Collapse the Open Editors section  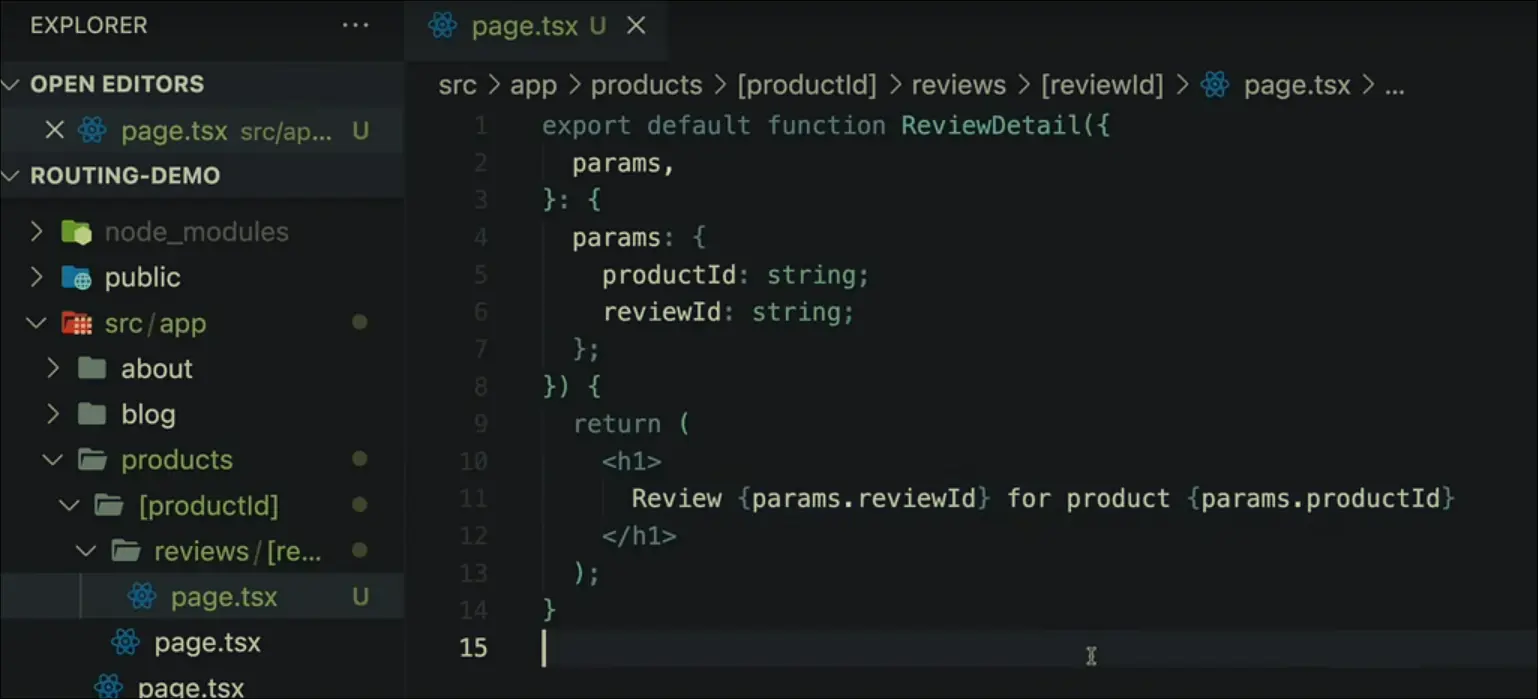pyautogui.click(x=12, y=85)
